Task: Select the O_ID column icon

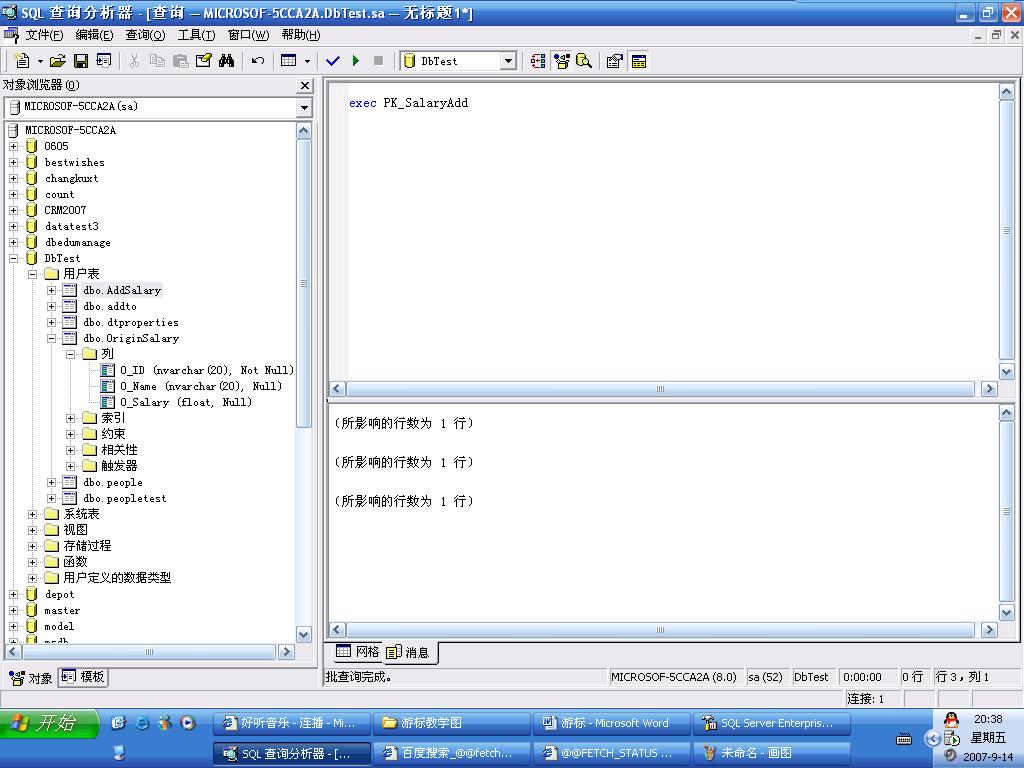Action: coord(108,370)
